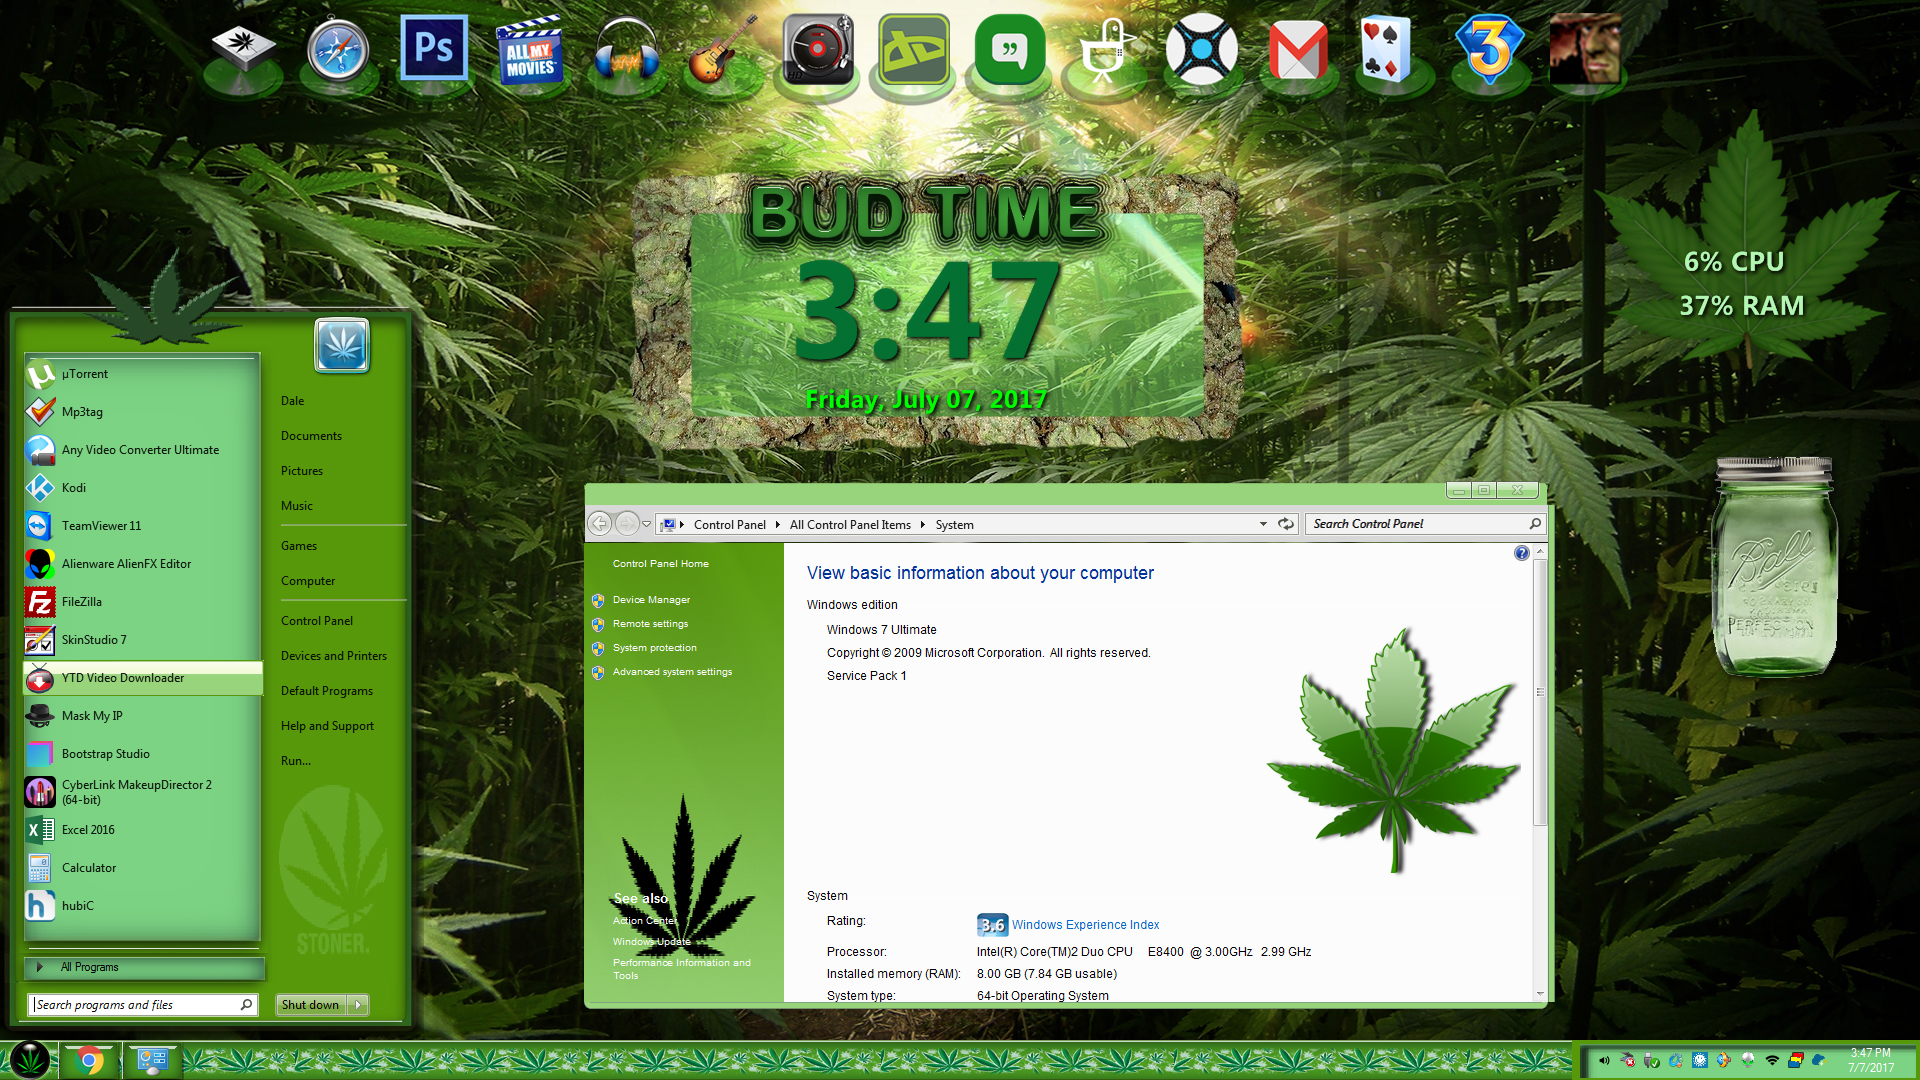Go to Control Panel Home
Viewport: 1920px width, 1080px height.
click(x=660, y=564)
